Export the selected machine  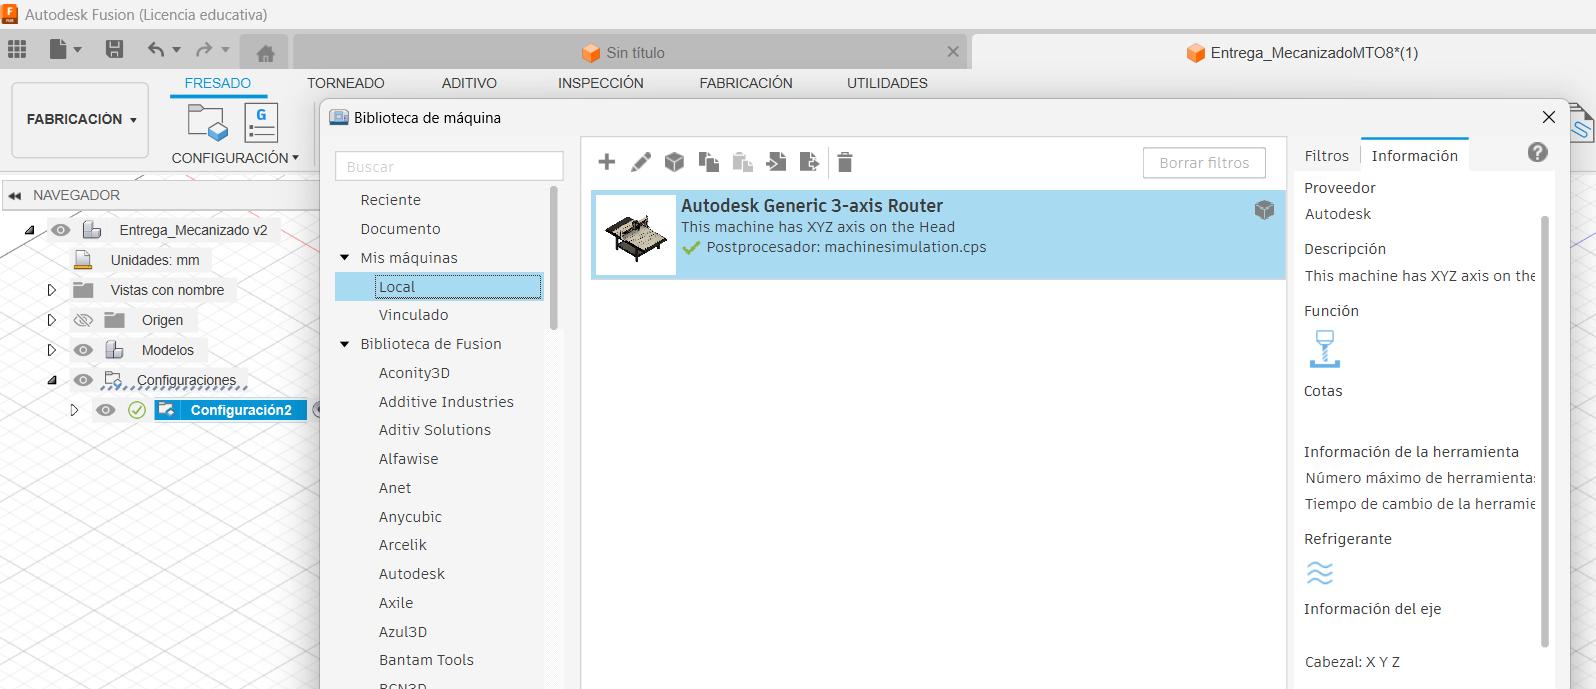[810, 162]
